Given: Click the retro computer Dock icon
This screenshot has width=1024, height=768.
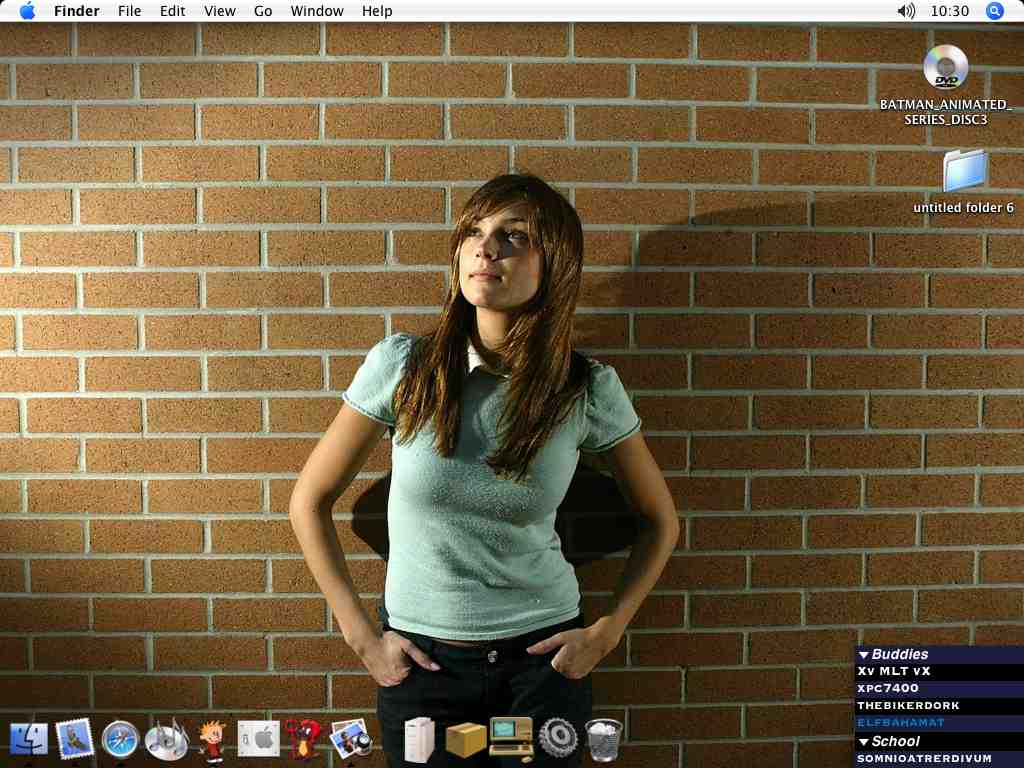Looking at the screenshot, I should [x=511, y=739].
